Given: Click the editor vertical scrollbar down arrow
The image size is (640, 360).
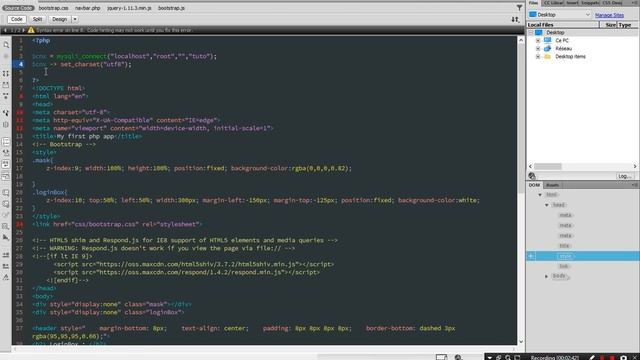Looking at the screenshot, I should [x=521, y=341].
